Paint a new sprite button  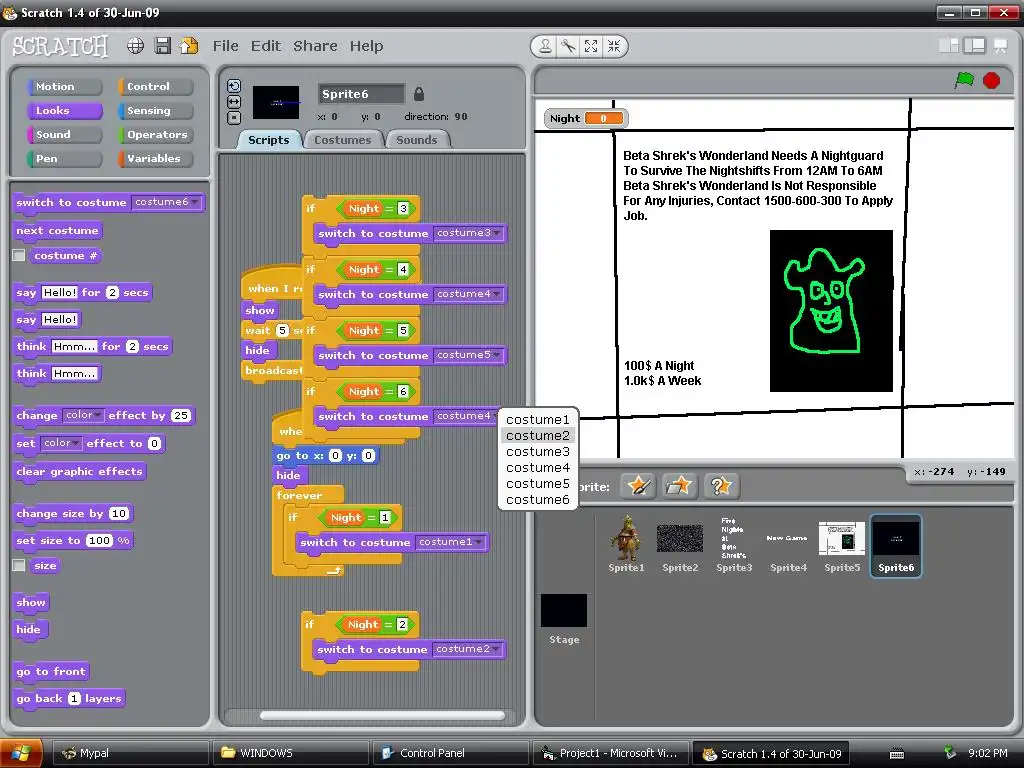click(x=638, y=486)
